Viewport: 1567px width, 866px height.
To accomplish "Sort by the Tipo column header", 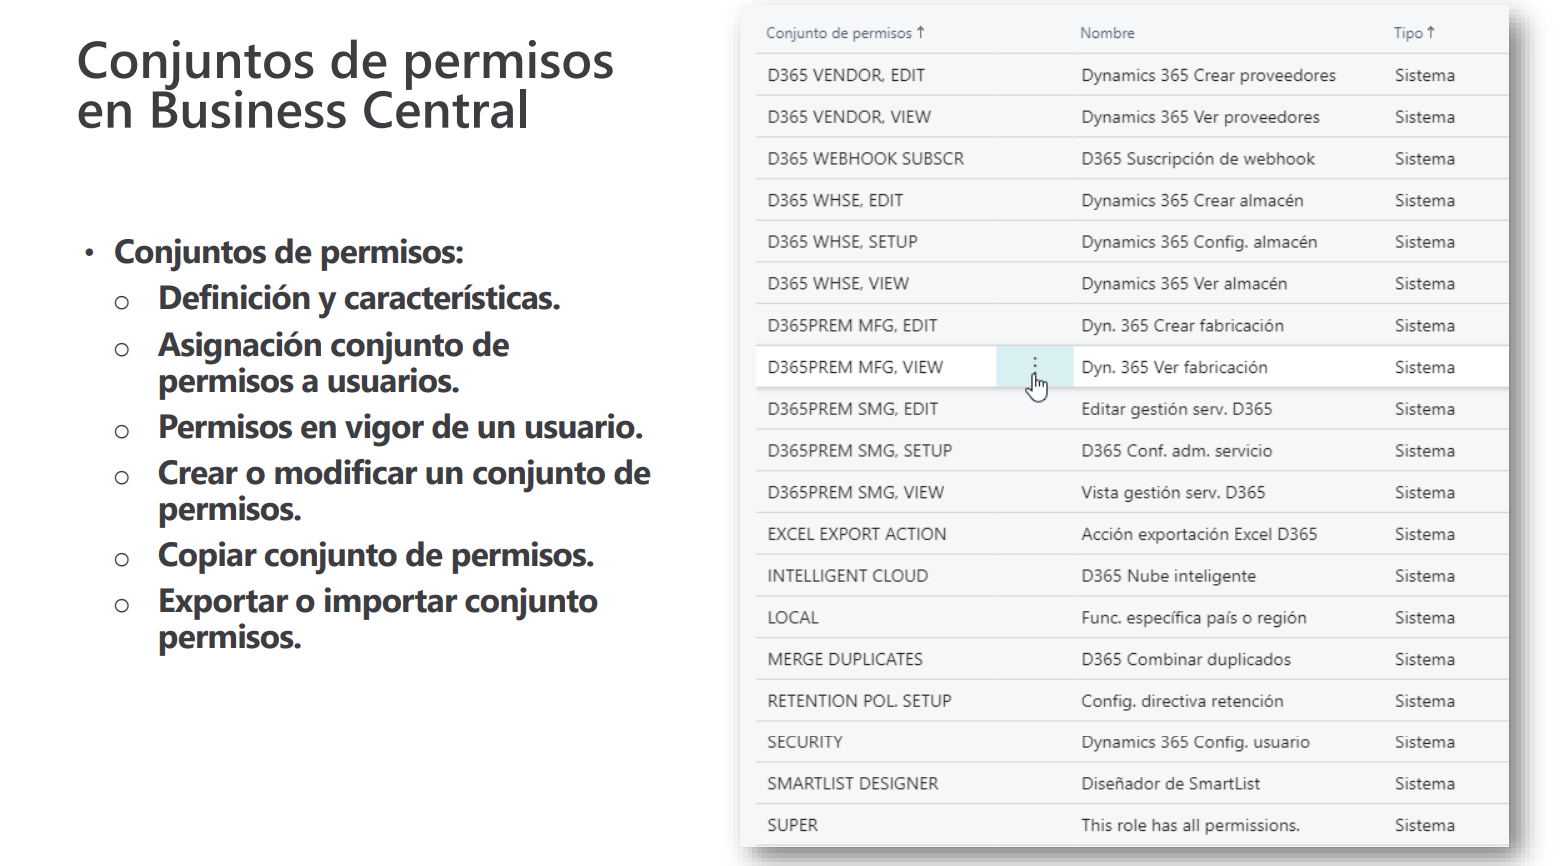I will [1414, 33].
